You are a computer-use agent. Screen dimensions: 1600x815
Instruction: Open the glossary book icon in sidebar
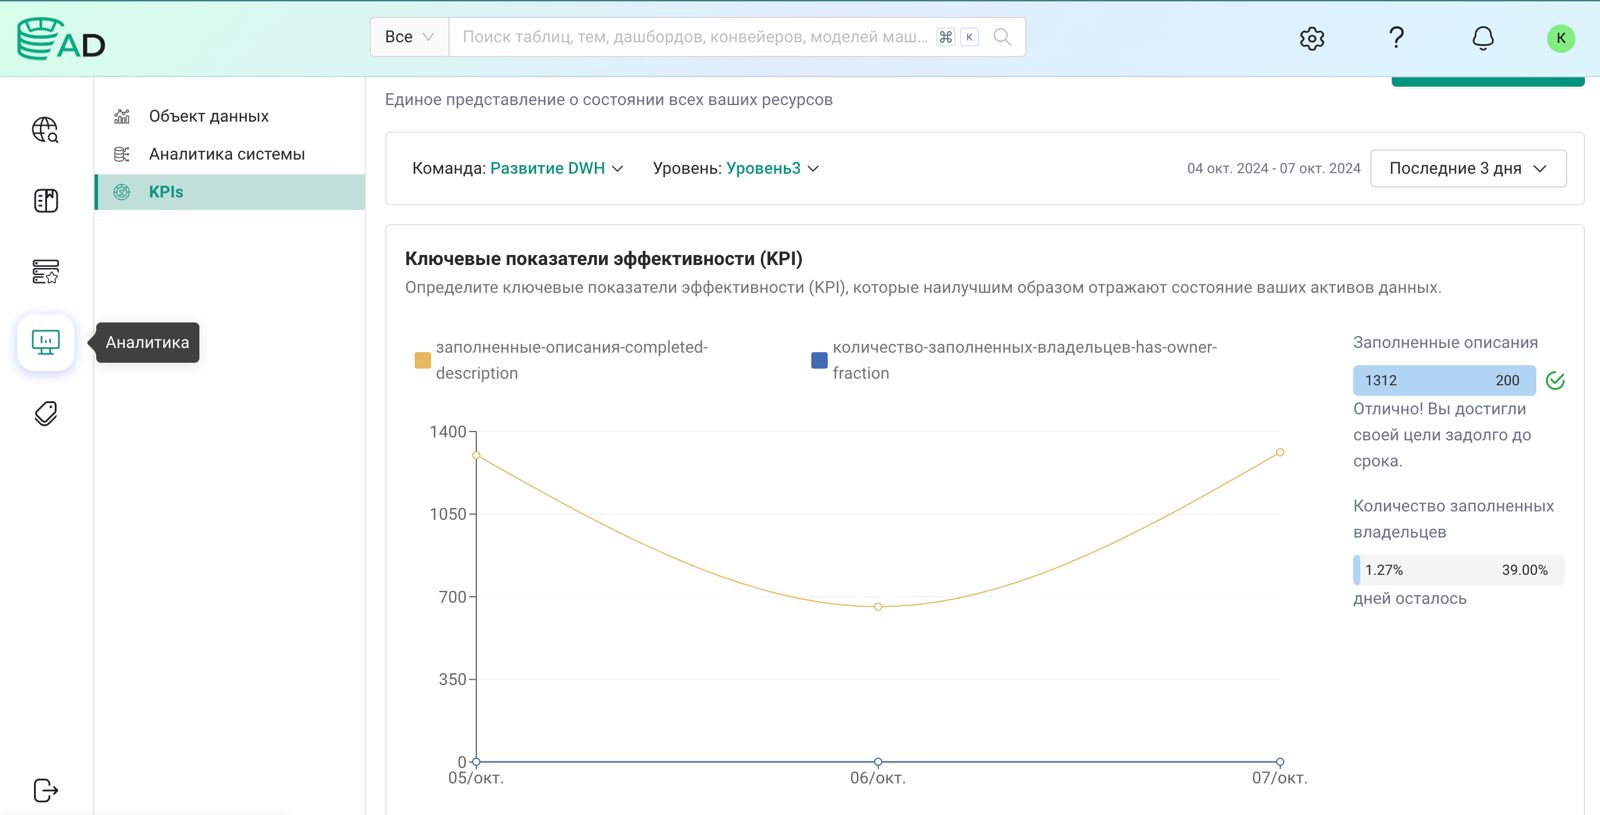click(46, 201)
